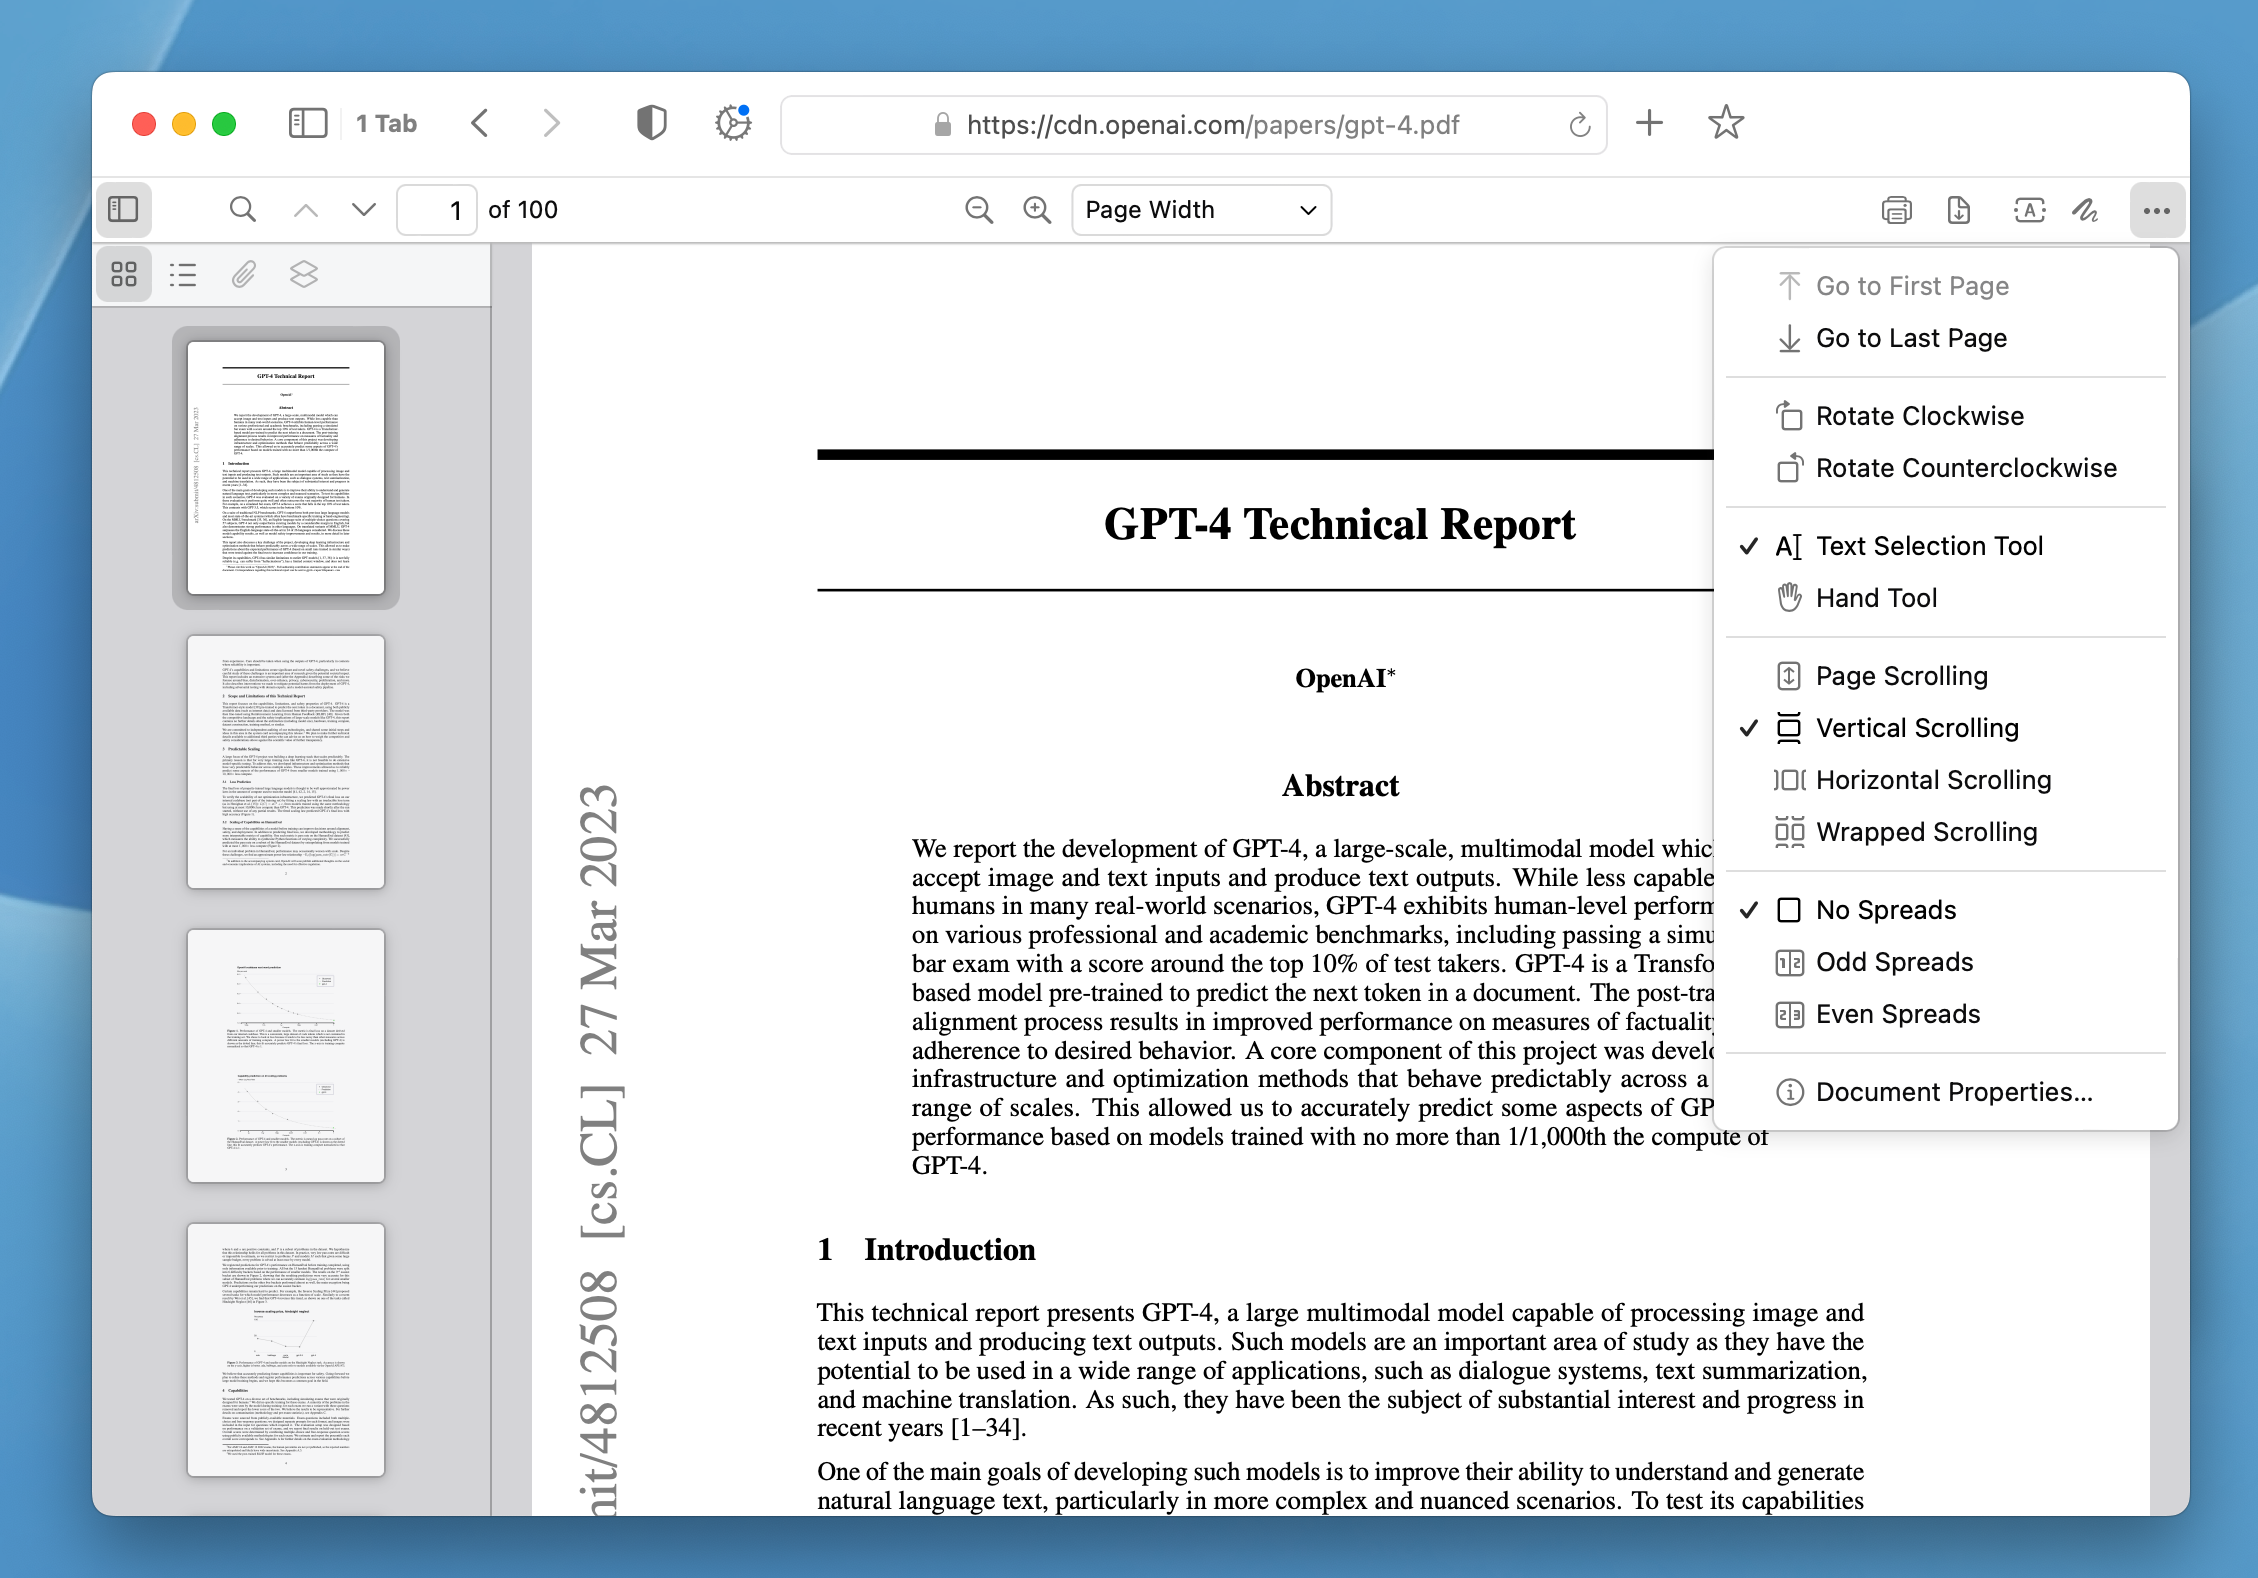
Task: Click the GPT-4 Technical Report title
Action: click(x=1339, y=525)
